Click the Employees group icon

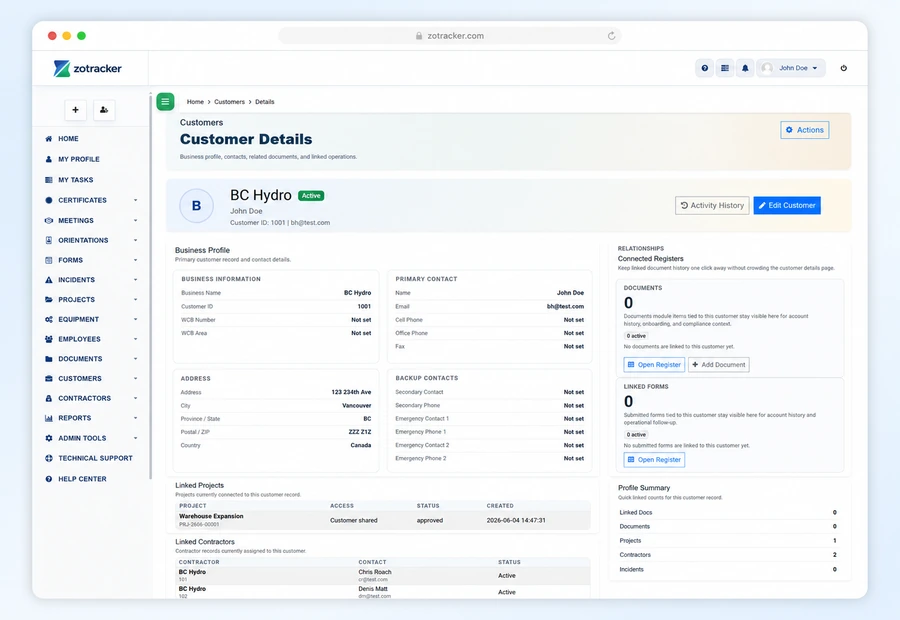[x=49, y=339]
